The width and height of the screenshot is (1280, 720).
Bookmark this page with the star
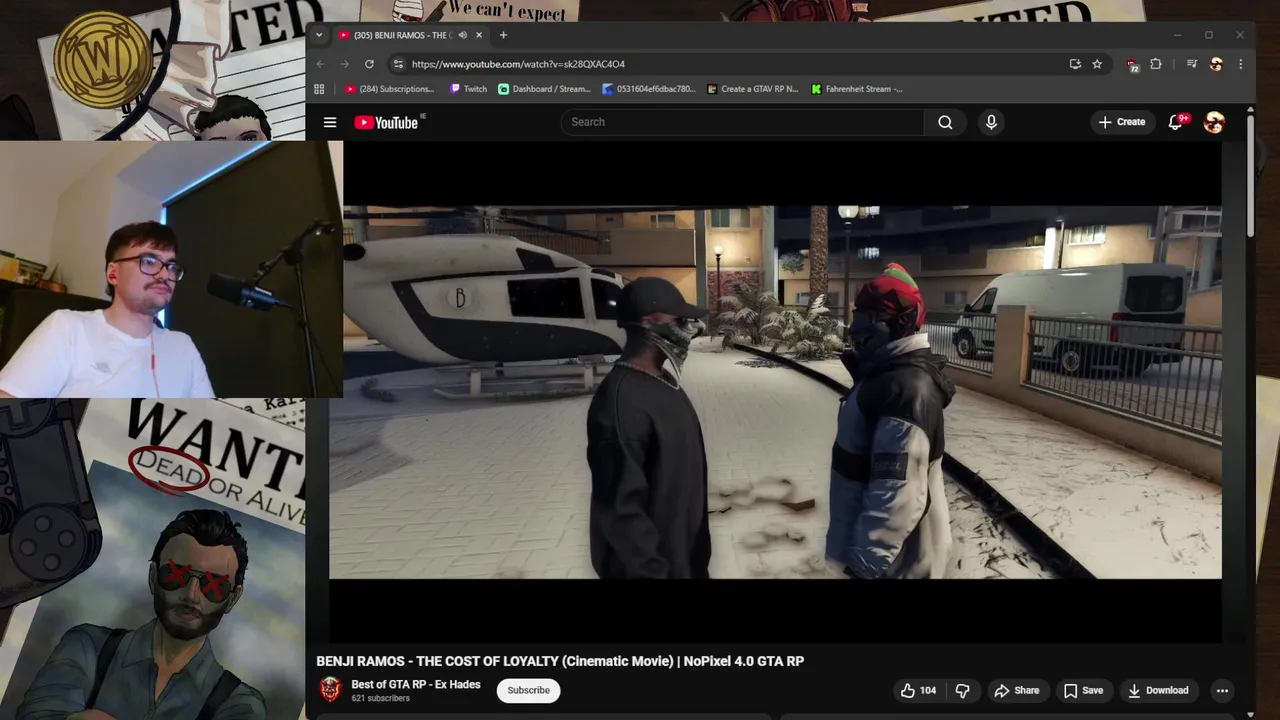pyautogui.click(x=1097, y=64)
